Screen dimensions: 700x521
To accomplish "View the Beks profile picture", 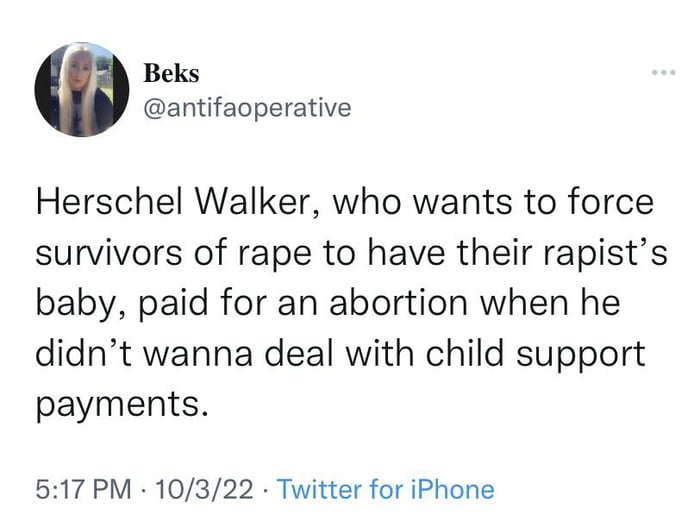I will [82, 90].
